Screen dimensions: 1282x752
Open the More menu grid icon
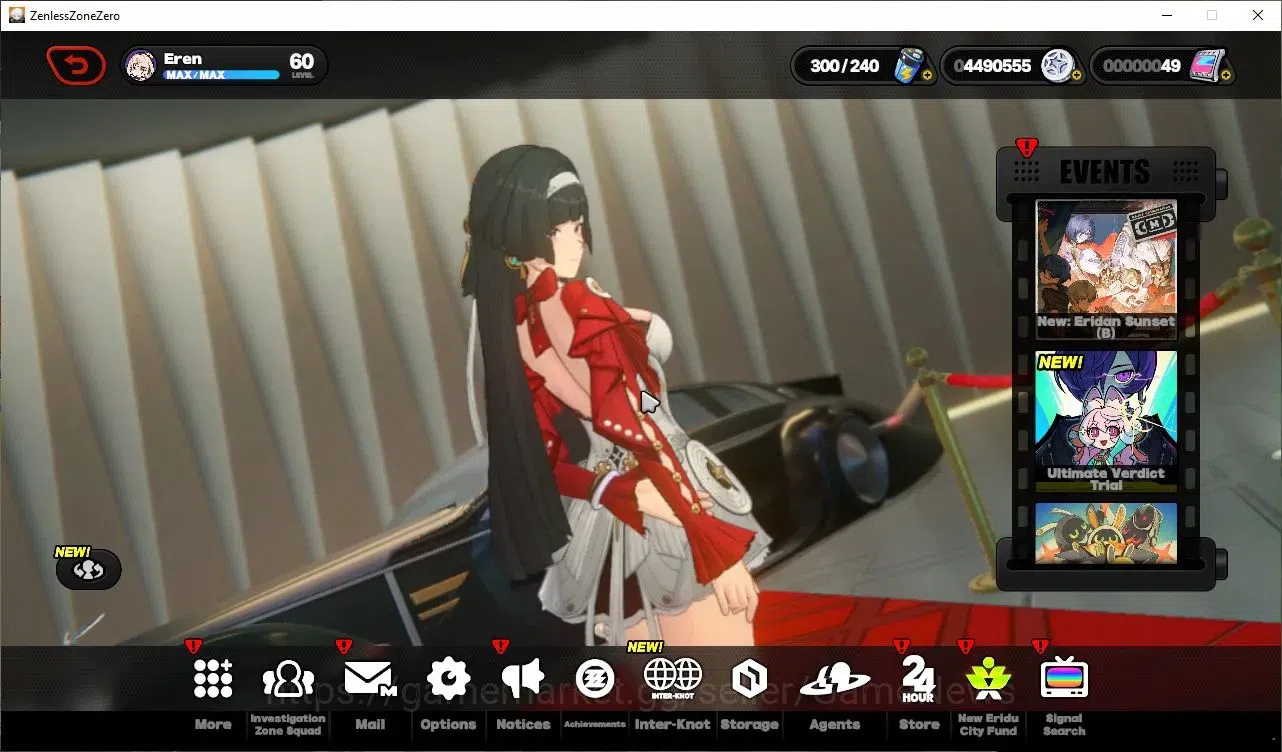213,679
